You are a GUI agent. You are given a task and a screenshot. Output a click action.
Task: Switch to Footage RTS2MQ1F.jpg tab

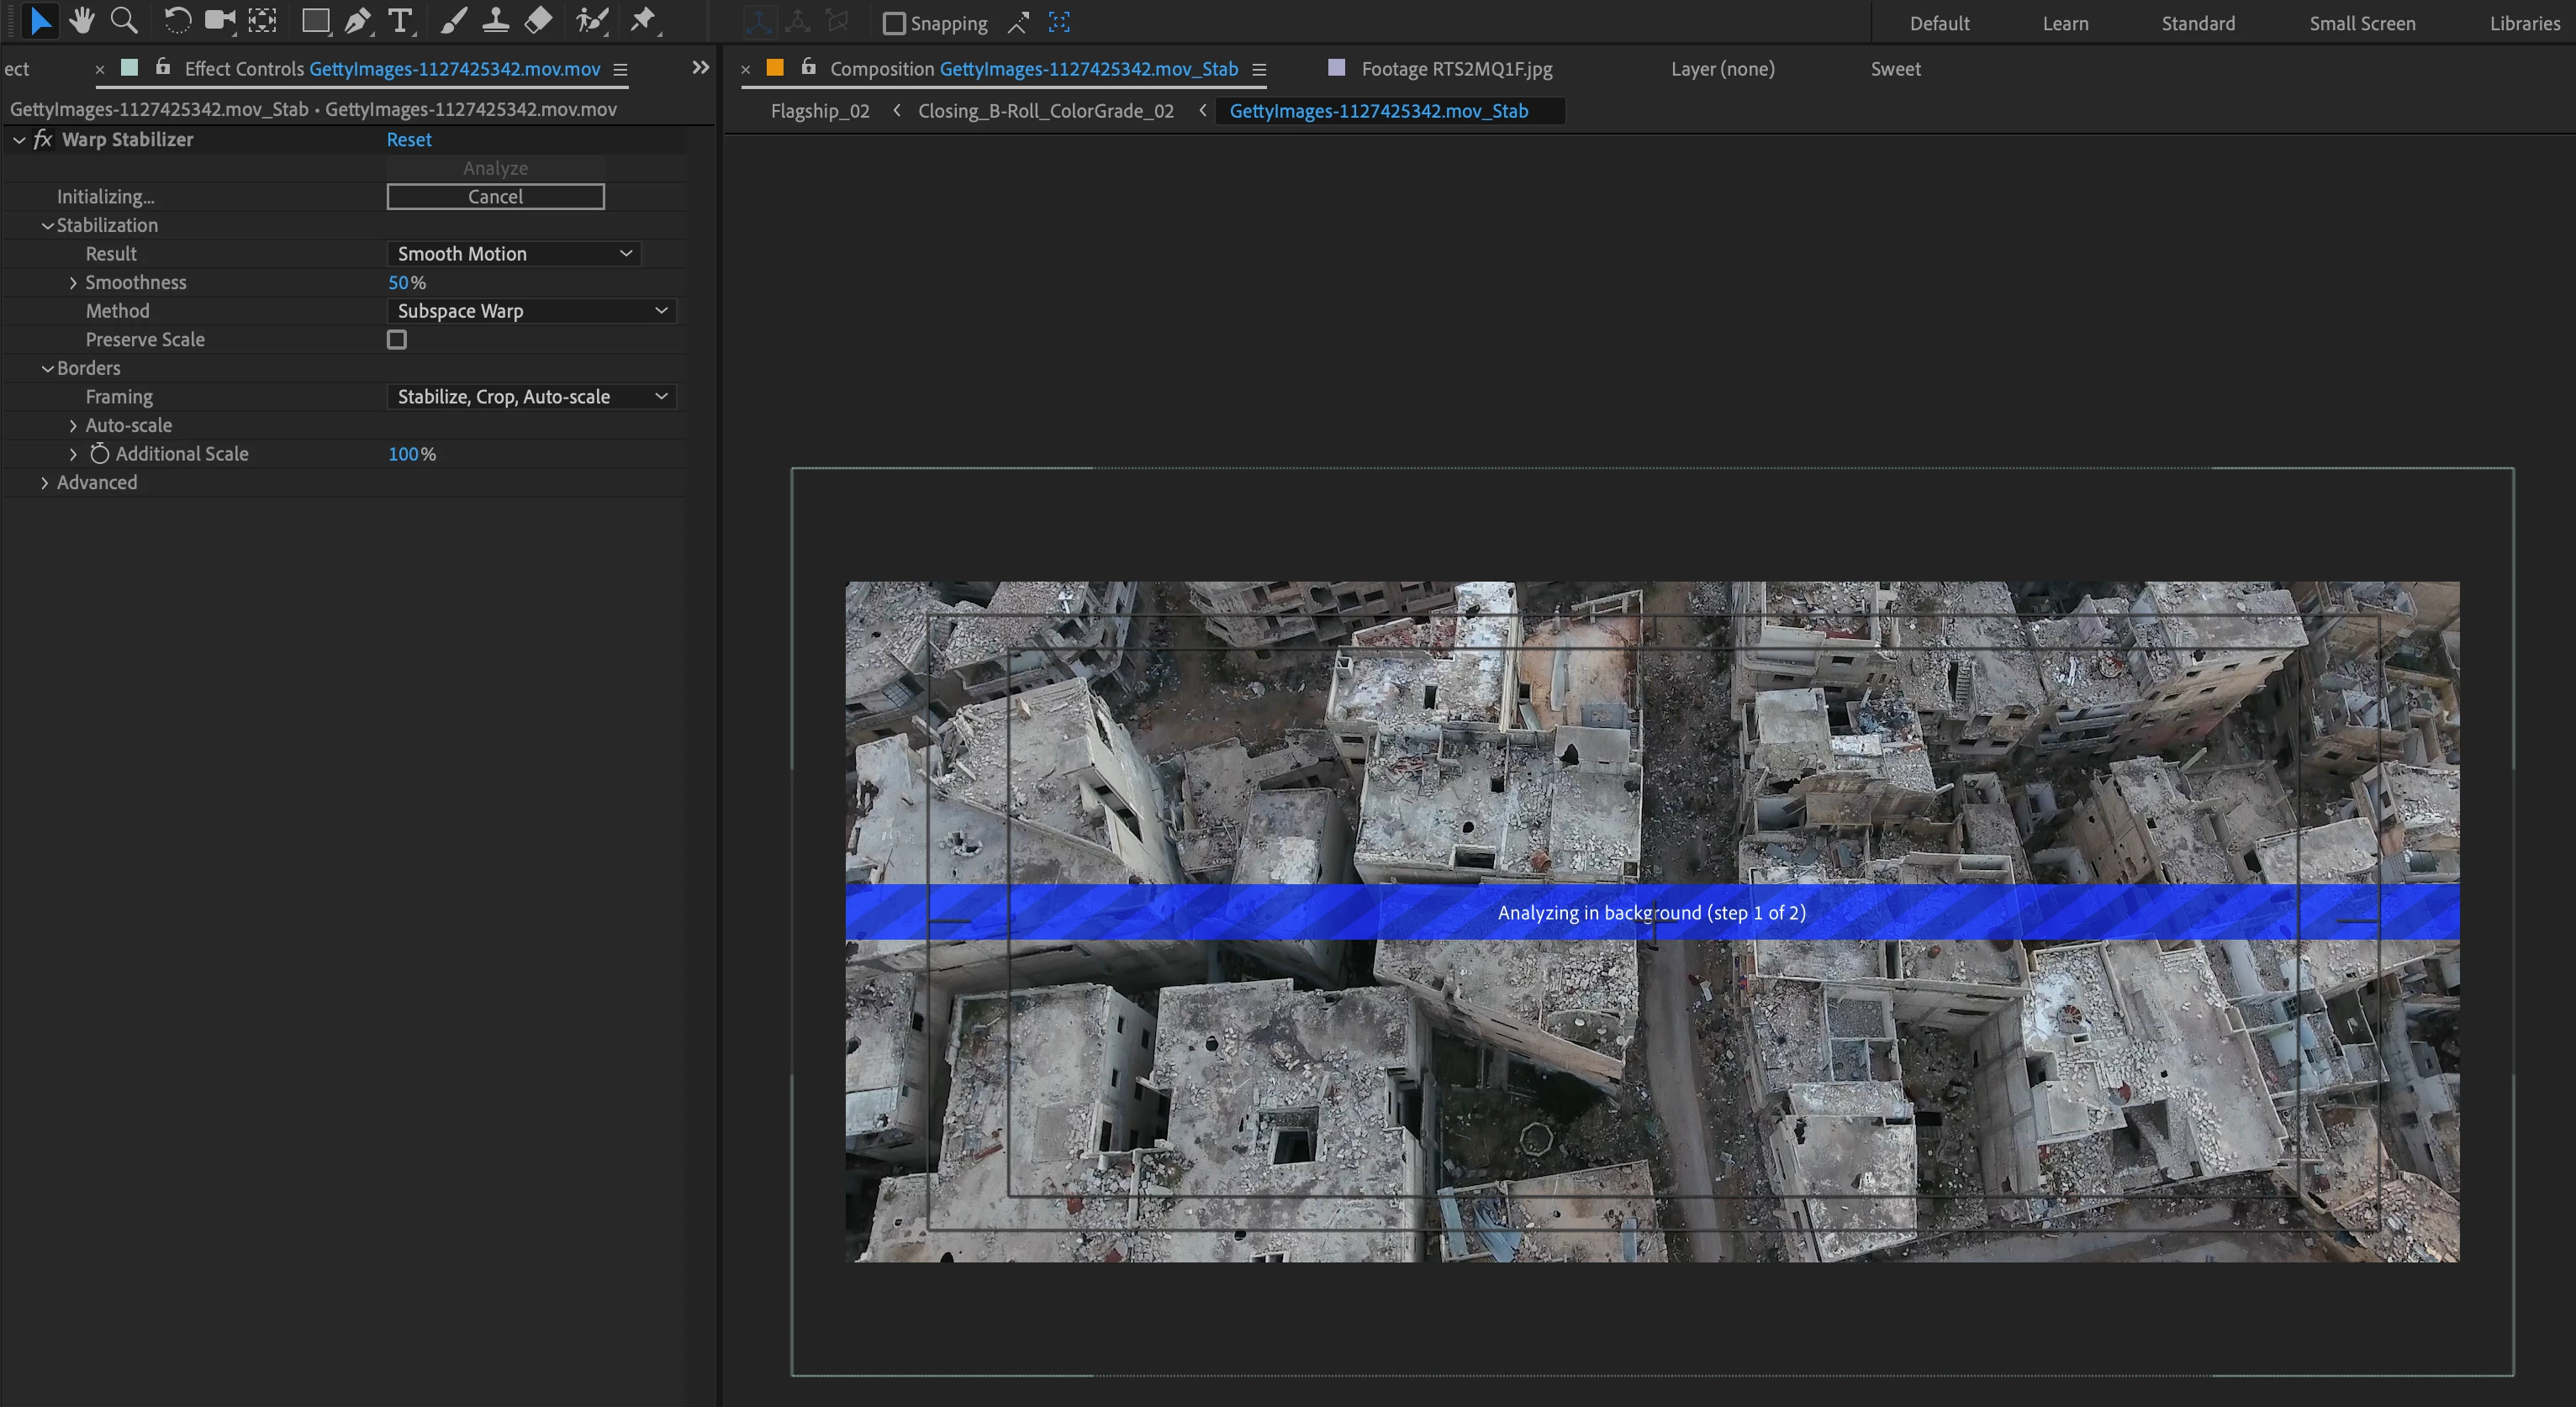(x=1455, y=69)
